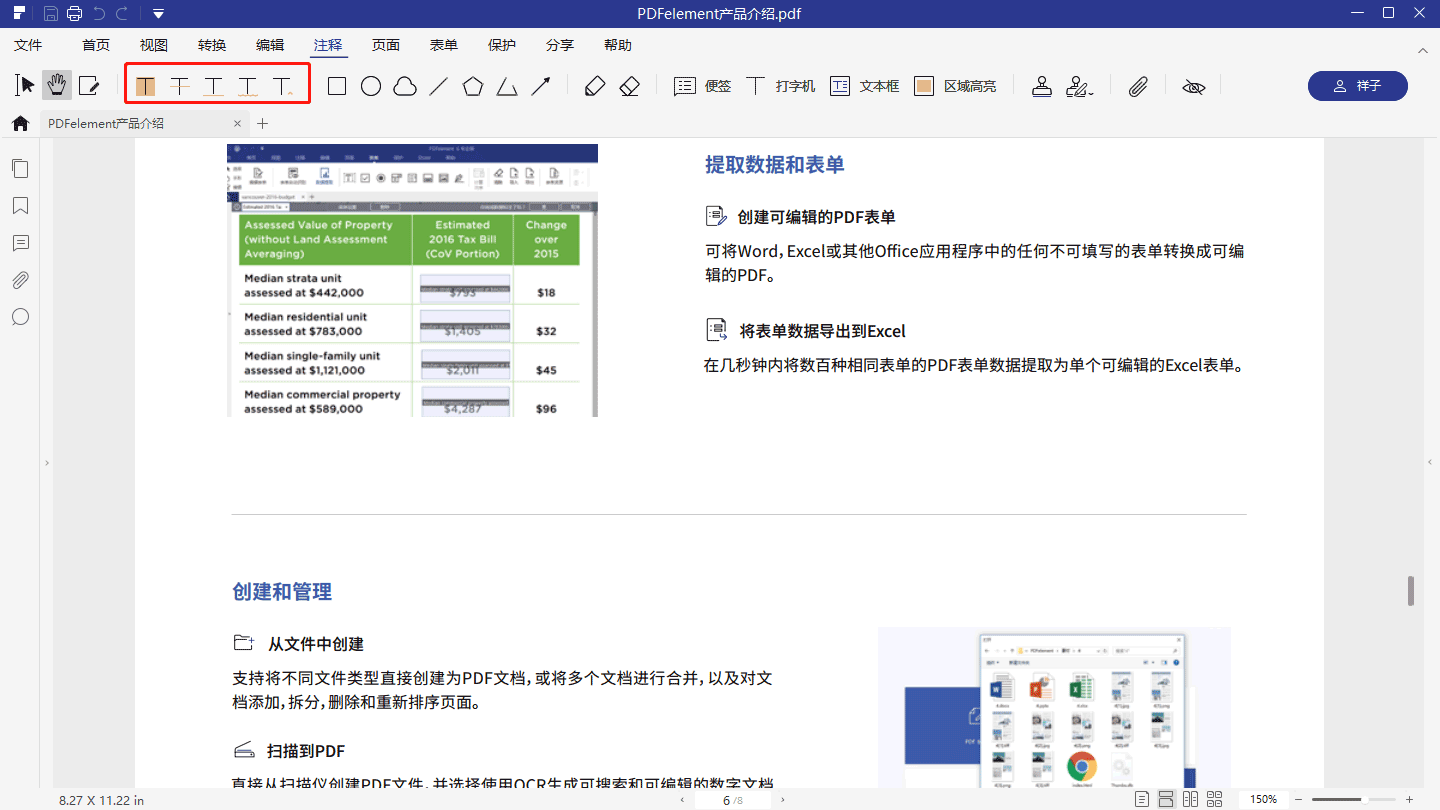
Task: Click the Save icon in title bar
Action: [x=49, y=13]
